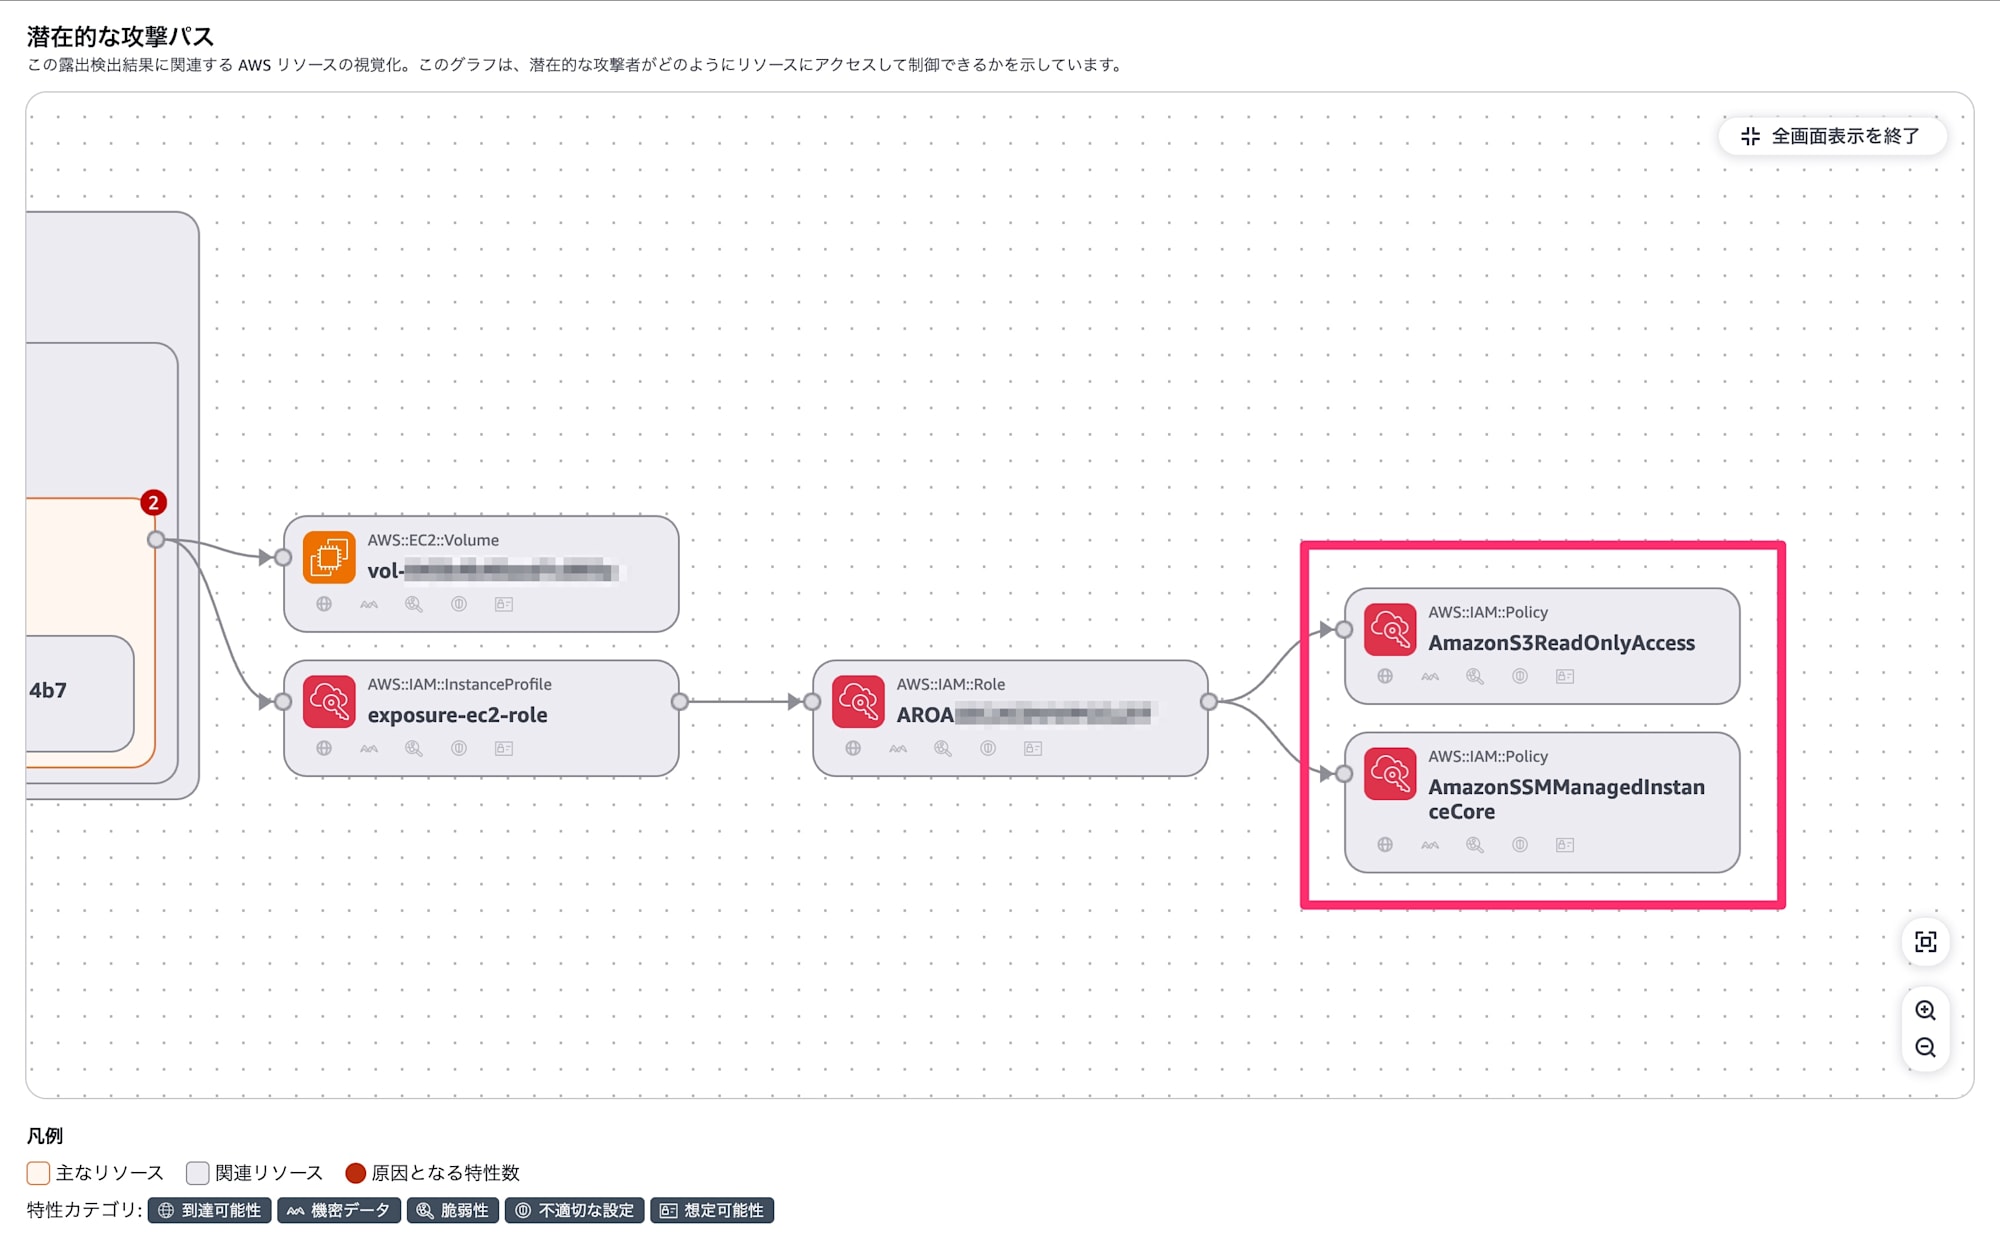Screen dimensions: 2000x1250
Task: Select the 到達可能性 legend category badge
Action: point(210,1210)
